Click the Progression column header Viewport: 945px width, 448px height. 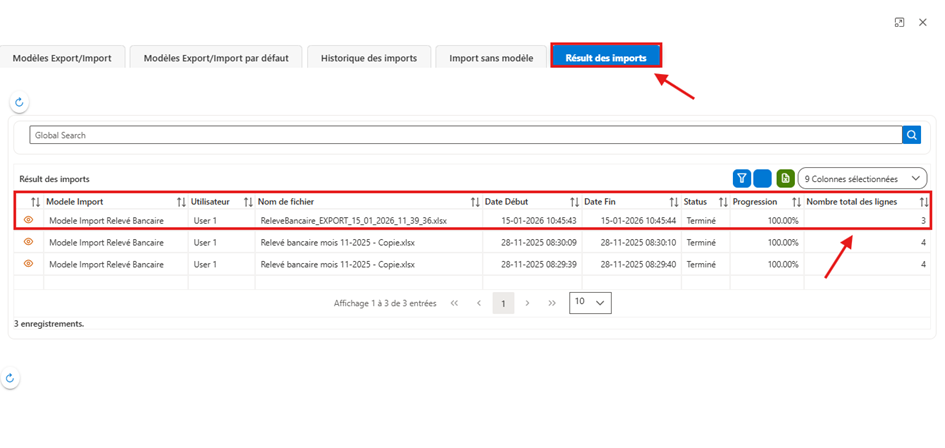755,201
